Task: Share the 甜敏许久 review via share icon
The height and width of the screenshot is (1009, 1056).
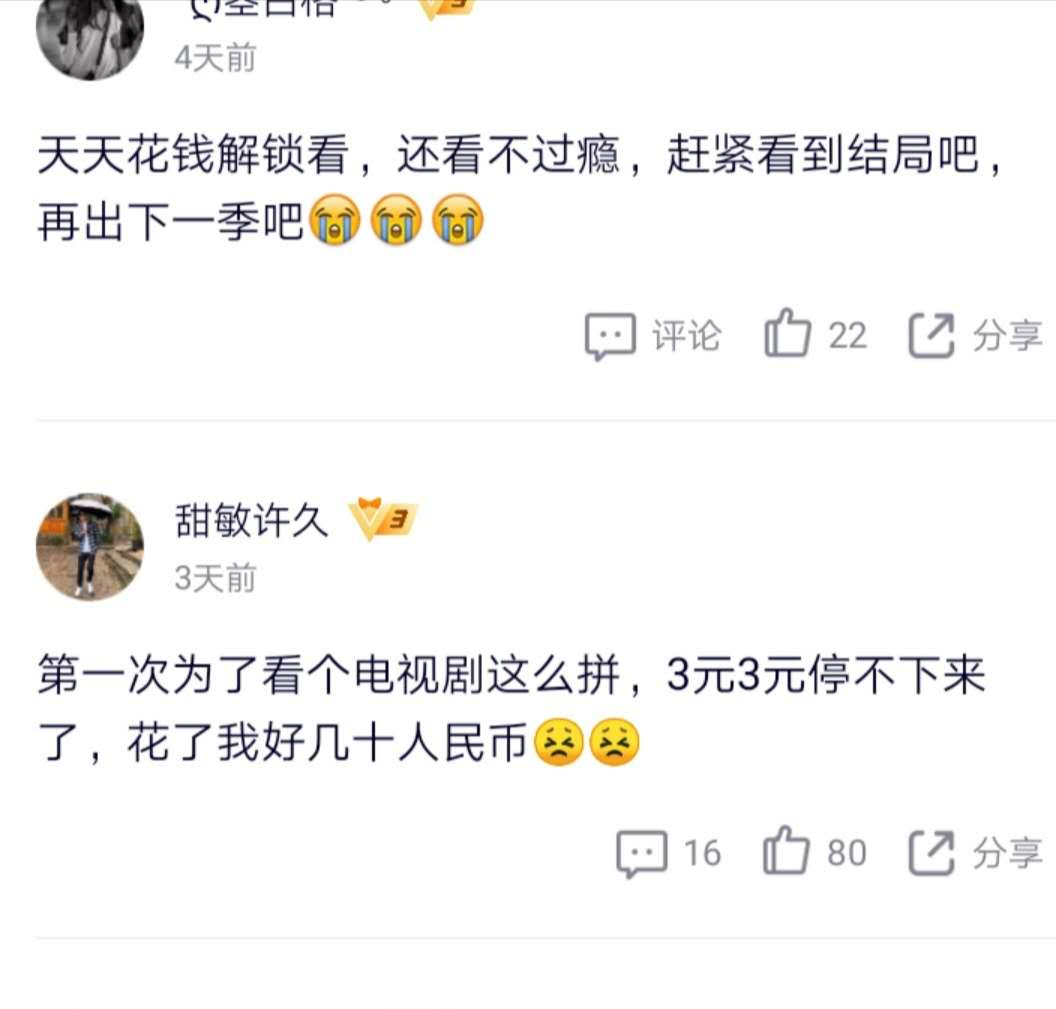Action: (931, 853)
